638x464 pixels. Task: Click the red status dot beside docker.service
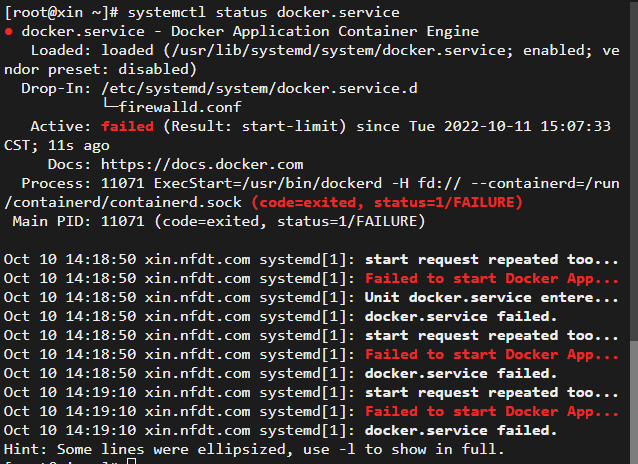9,32
